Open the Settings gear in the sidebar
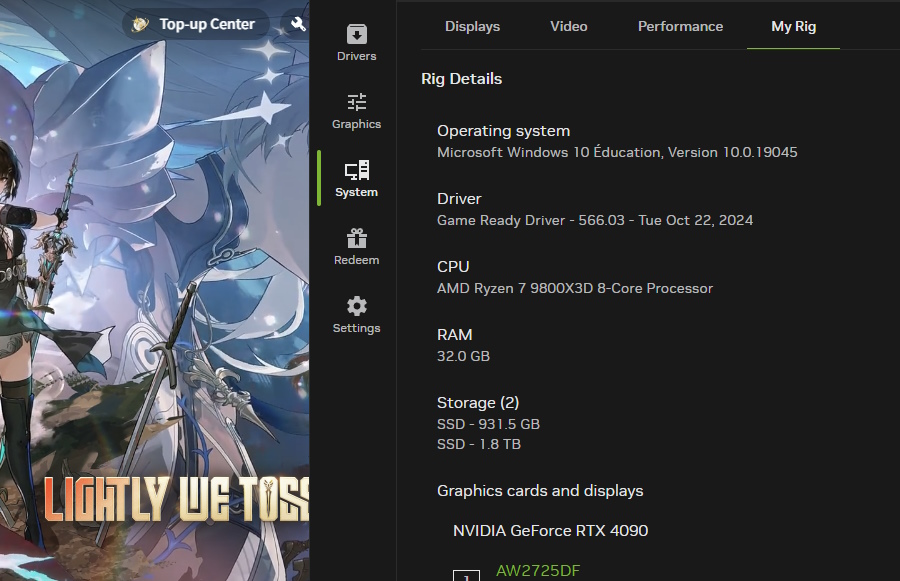900x581 pixels. pyautogui.click(x=356, y=315)
